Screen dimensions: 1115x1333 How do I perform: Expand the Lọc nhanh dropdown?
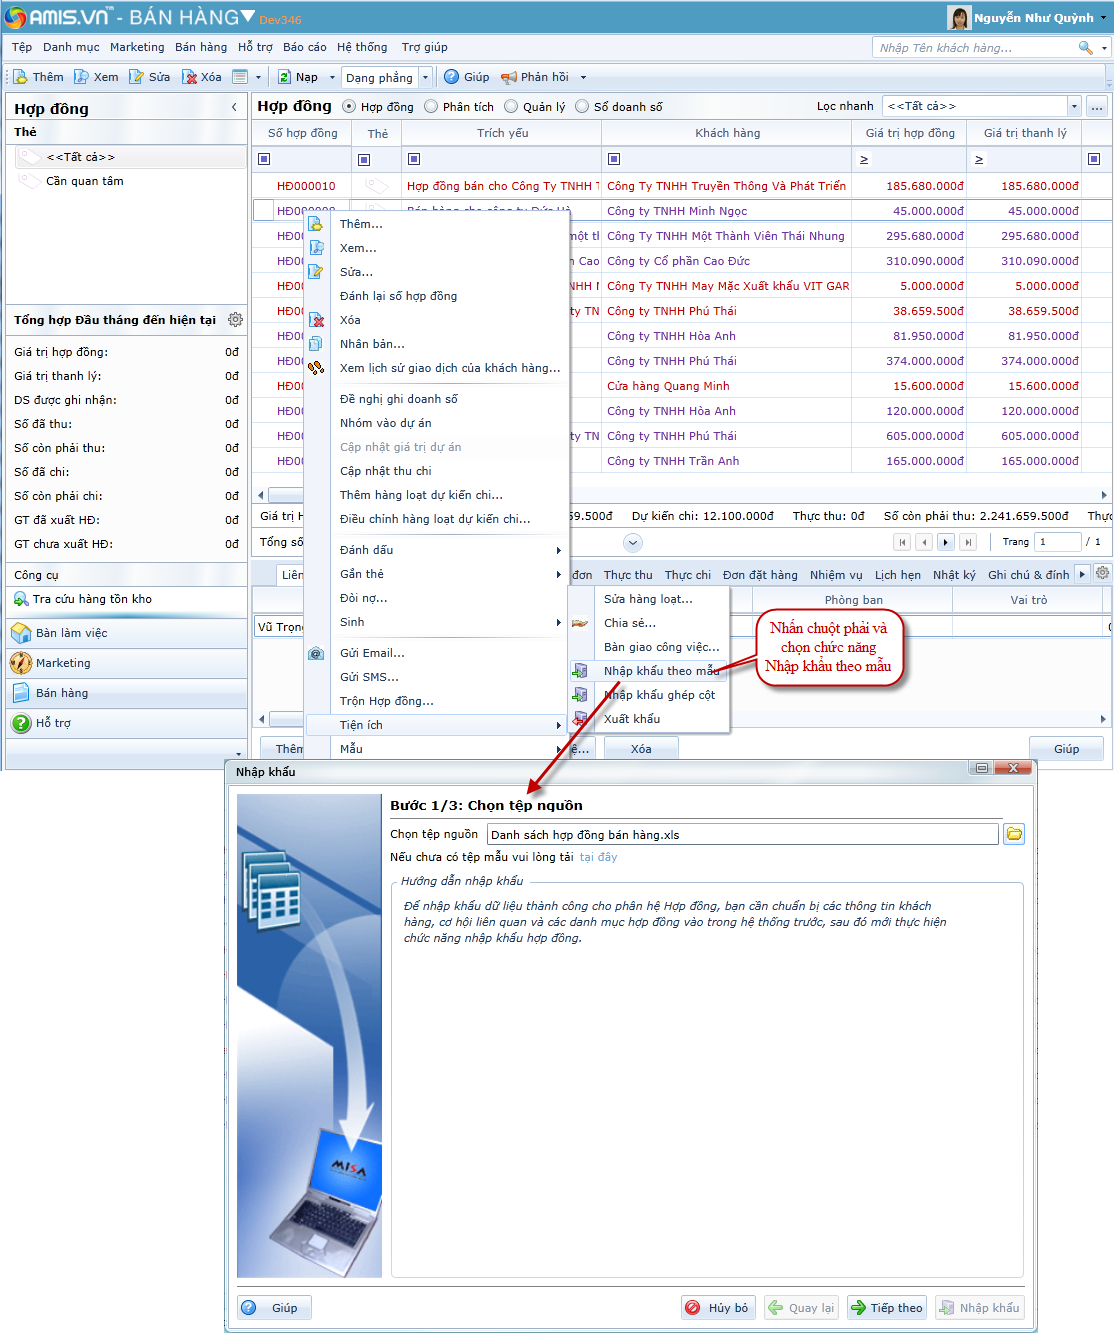(1074, 106)
